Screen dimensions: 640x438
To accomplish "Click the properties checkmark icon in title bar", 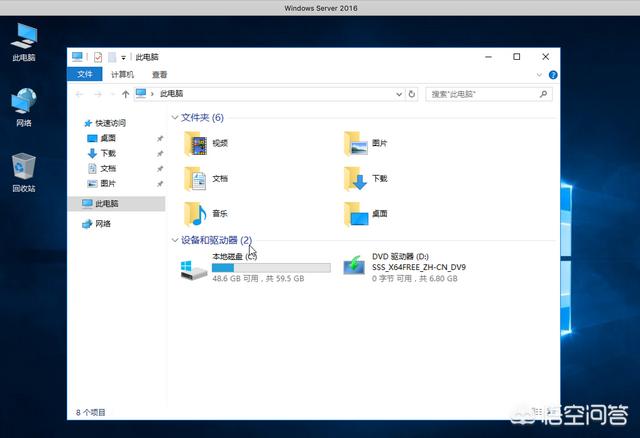I will pyautogui.click(x=98, y=57).
